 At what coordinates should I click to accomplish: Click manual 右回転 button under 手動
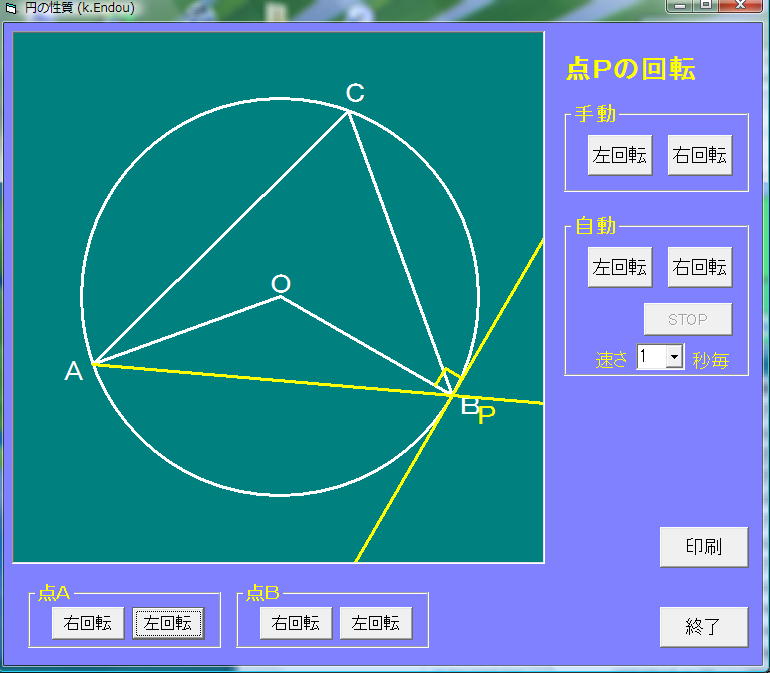(x=700, y=155)
